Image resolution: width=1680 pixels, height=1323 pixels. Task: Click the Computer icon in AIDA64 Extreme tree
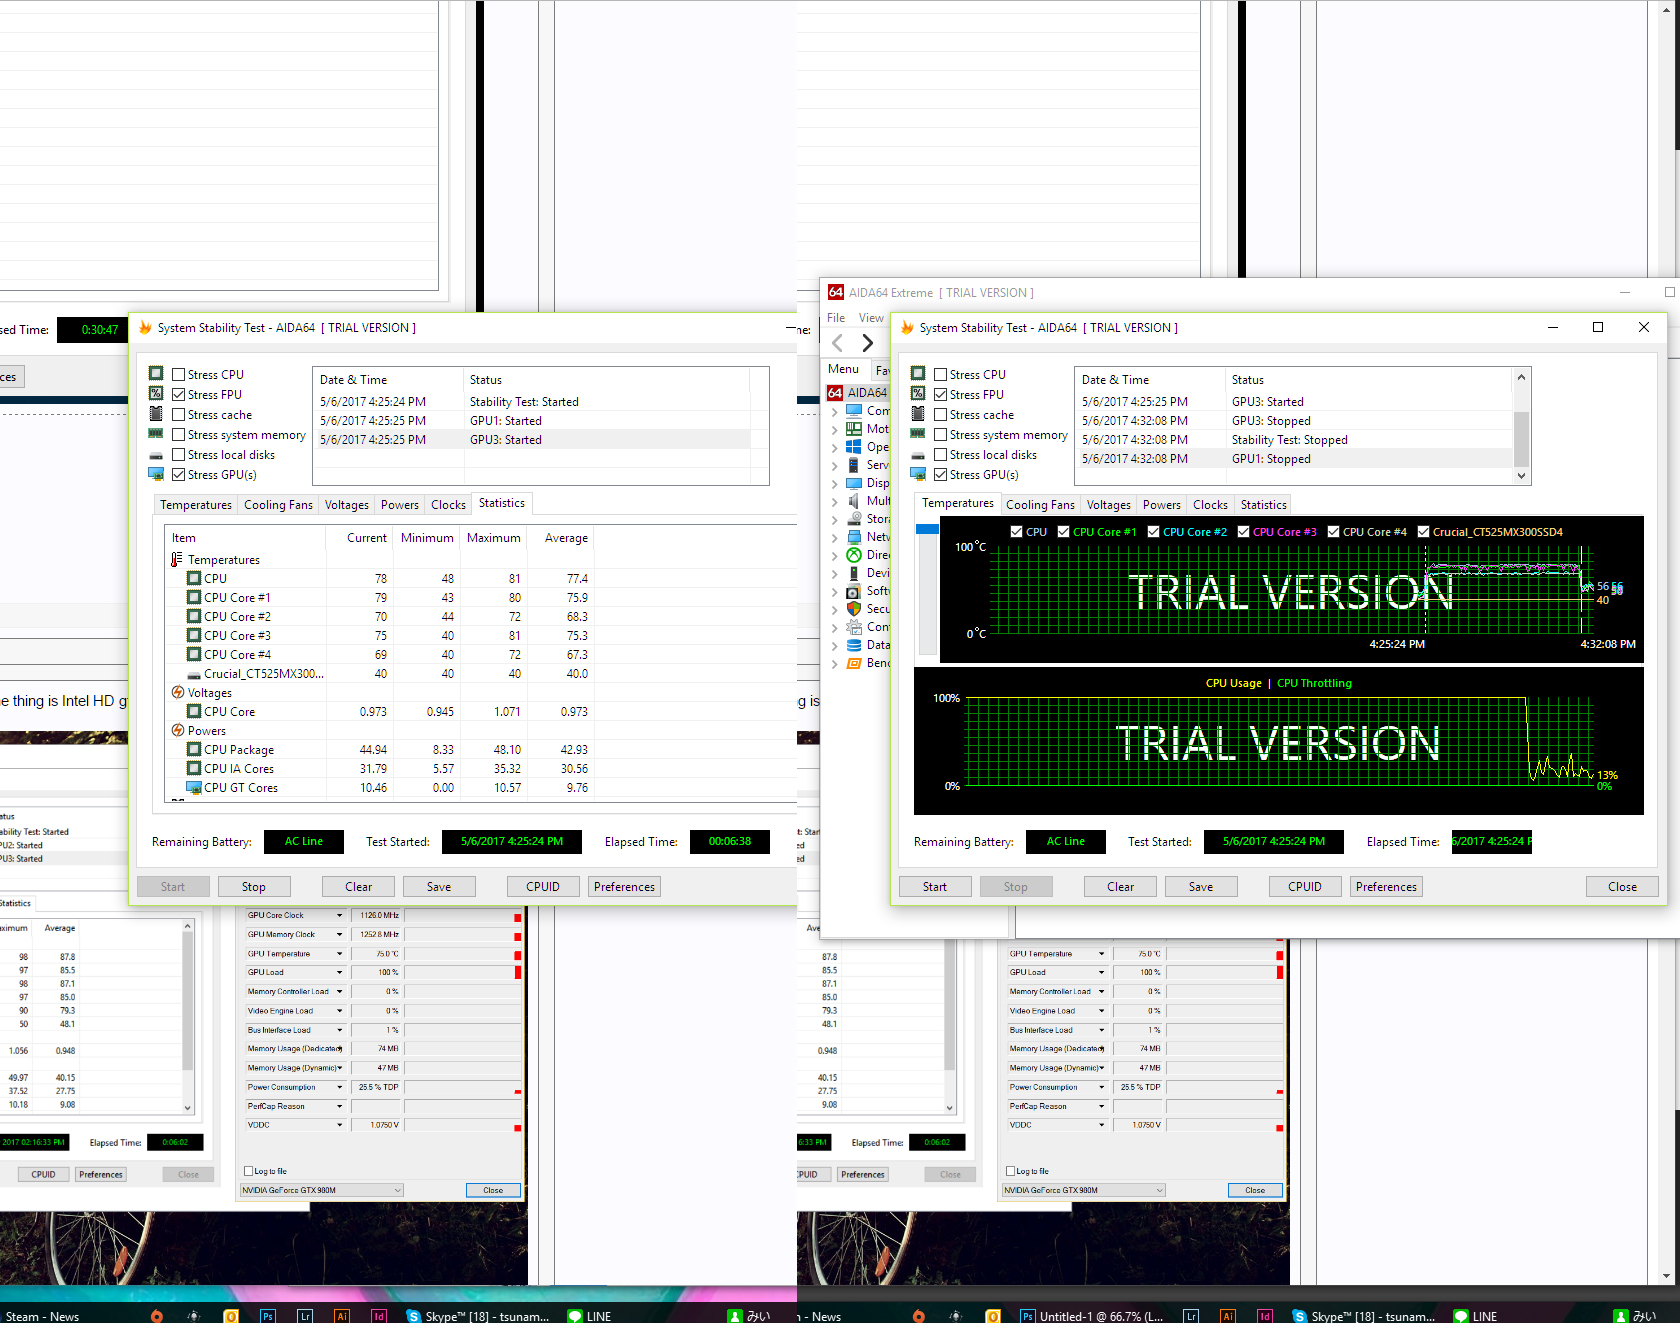click(x=854, y=411)
